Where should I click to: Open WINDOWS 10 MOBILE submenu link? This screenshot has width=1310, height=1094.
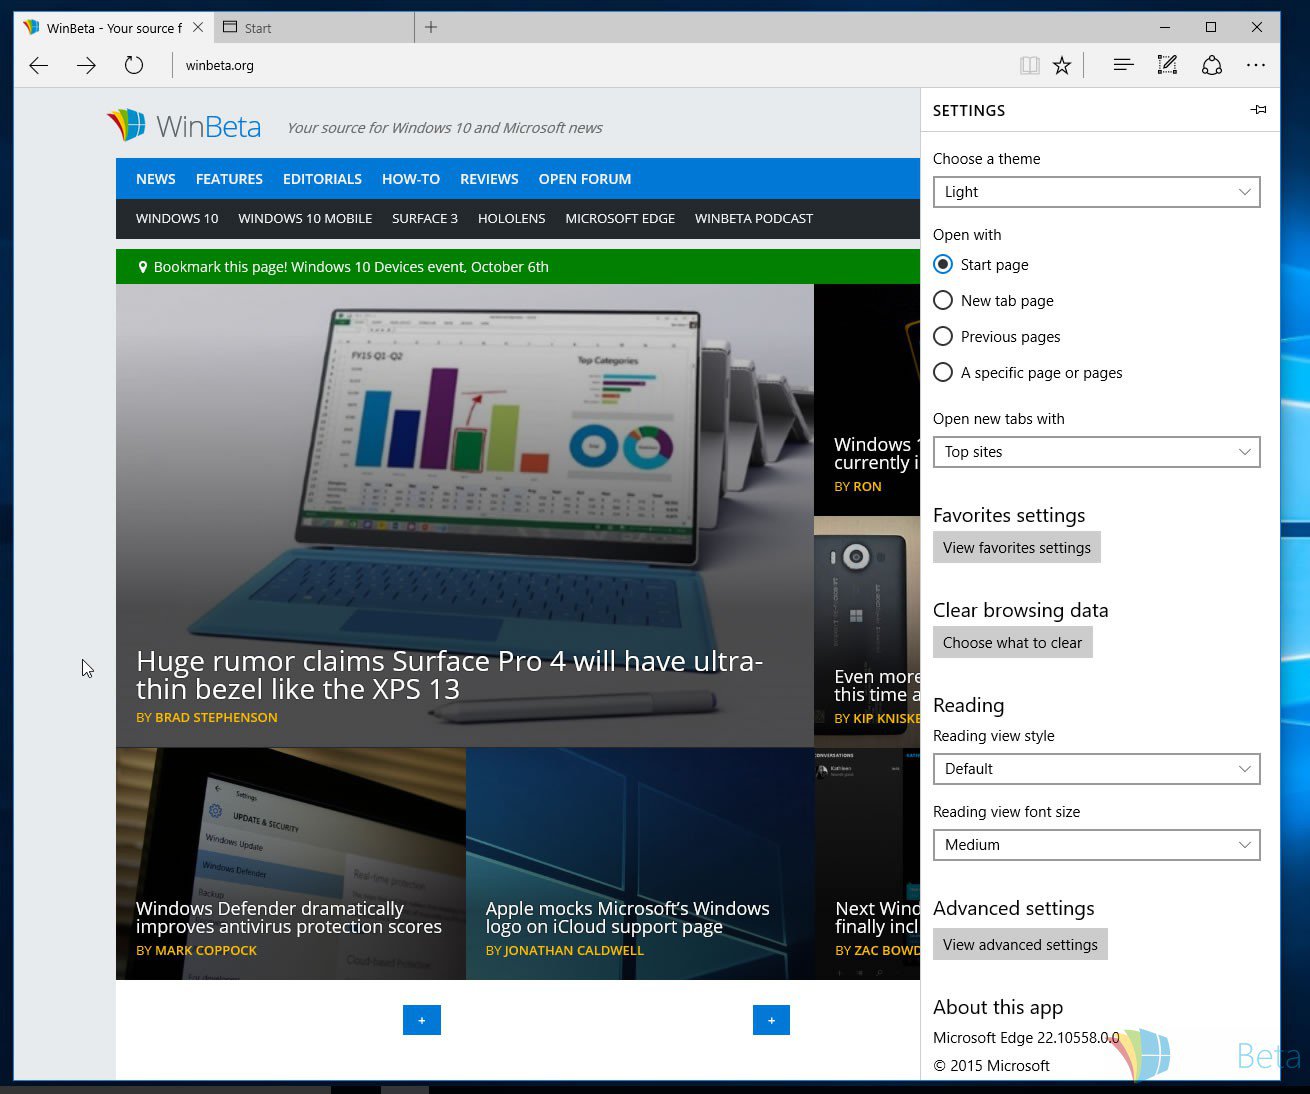click(305, 218)
